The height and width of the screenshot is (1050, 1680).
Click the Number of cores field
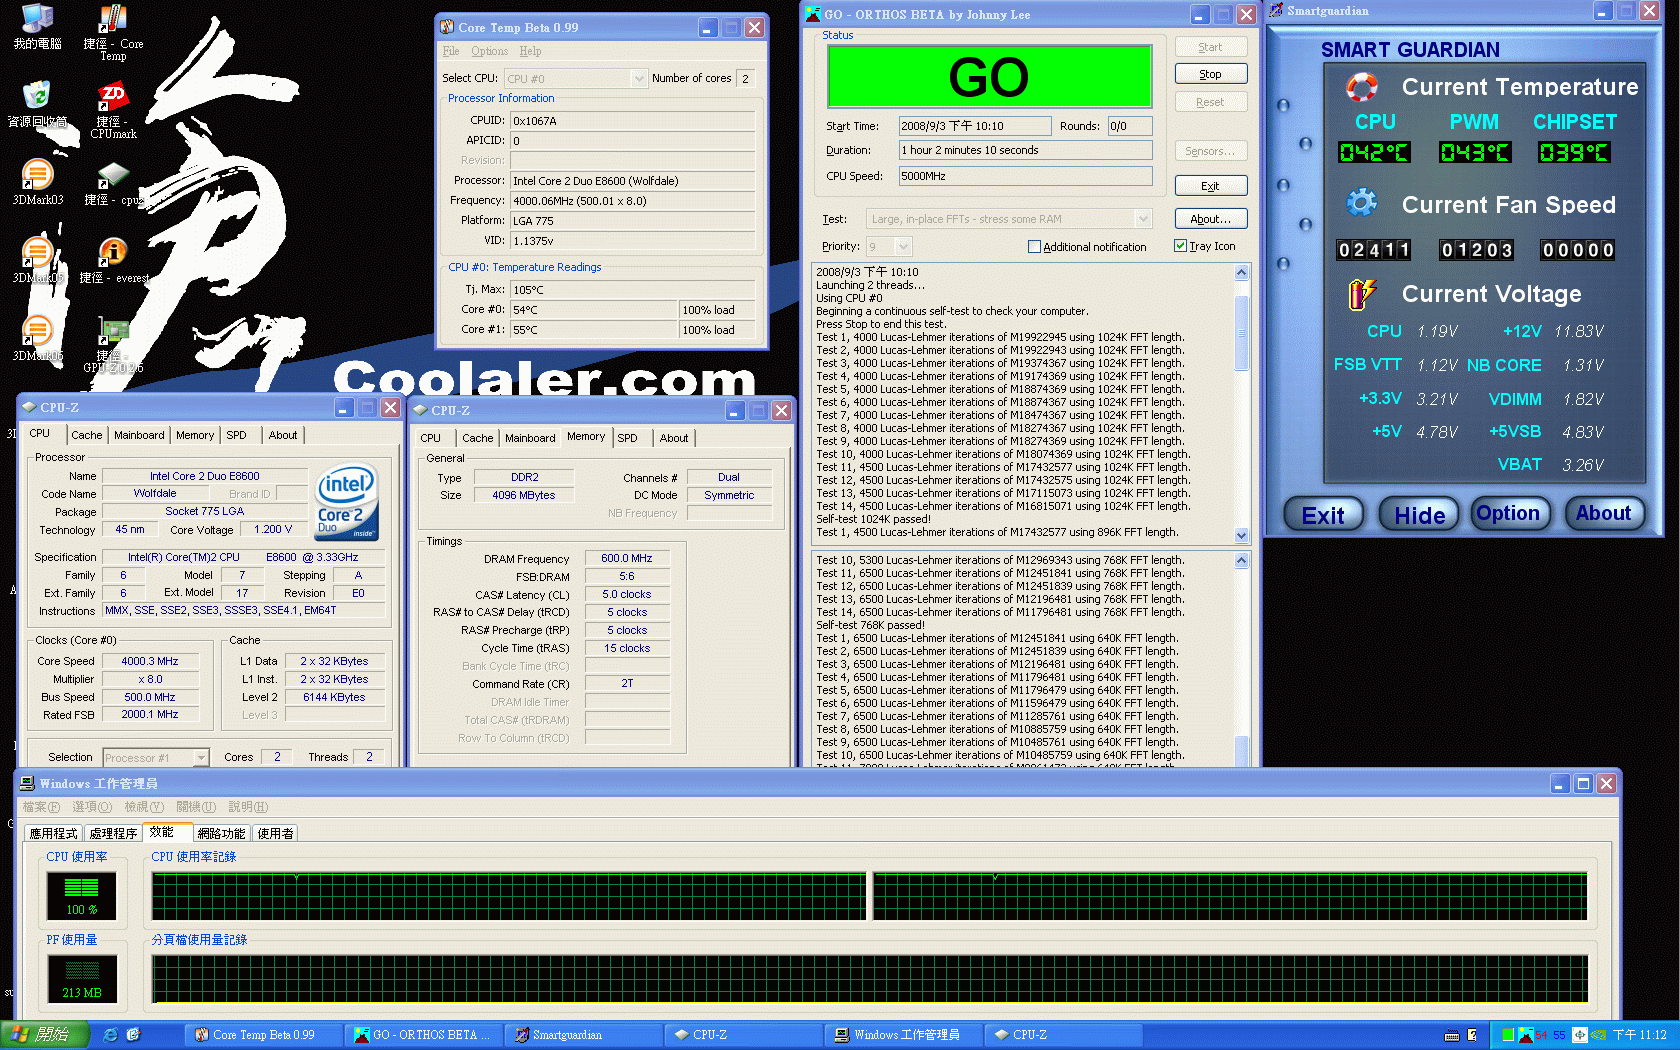[x=746, y=78]
